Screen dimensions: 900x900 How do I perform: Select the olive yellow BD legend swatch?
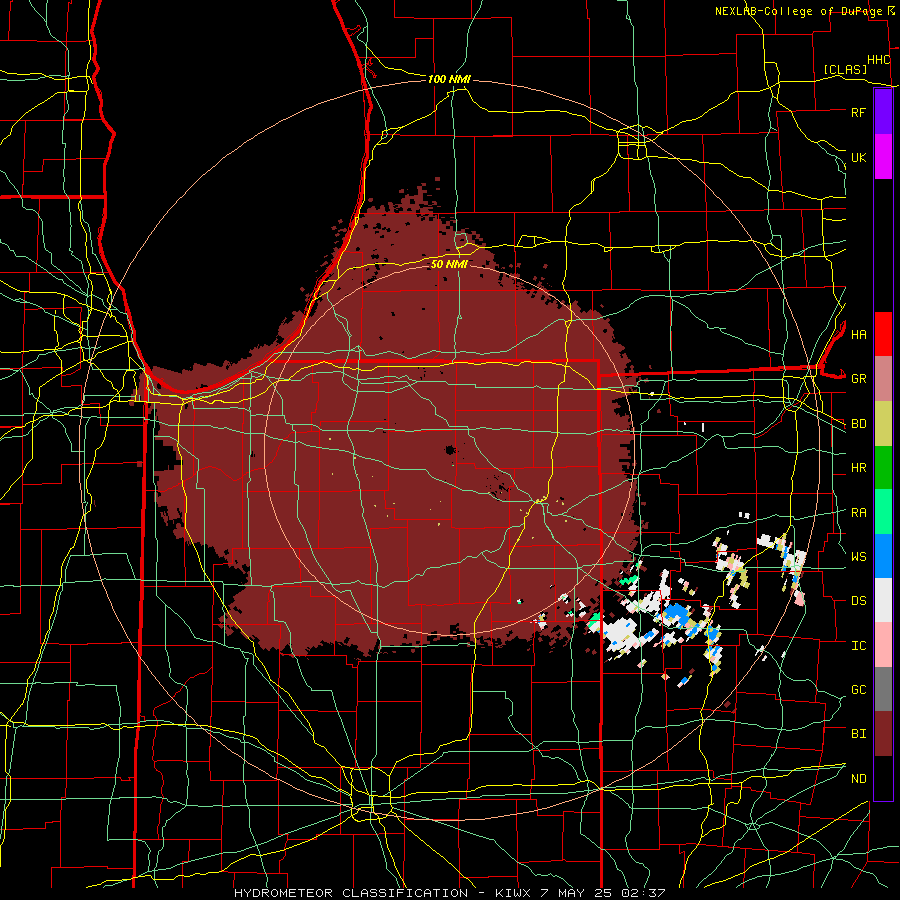pyautogui.click(x=883, y=424)
